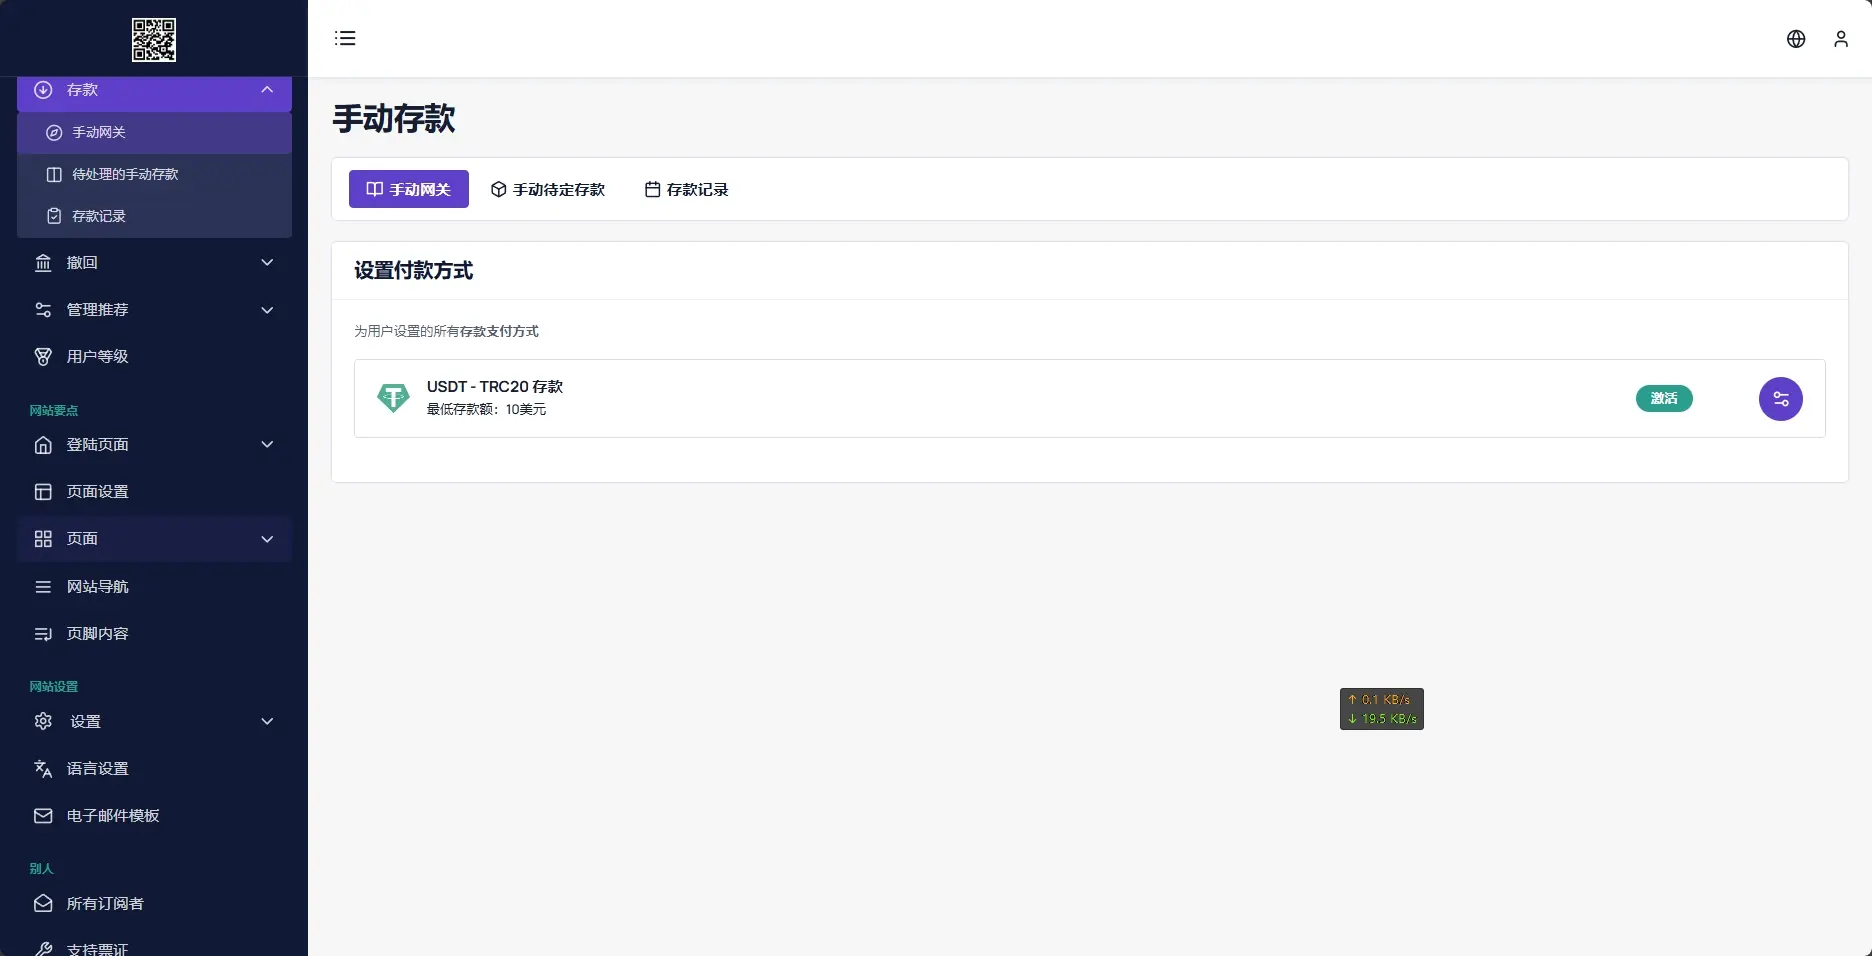
Task: Open 语言设置 in sidebar
Action: click(97, 769)
